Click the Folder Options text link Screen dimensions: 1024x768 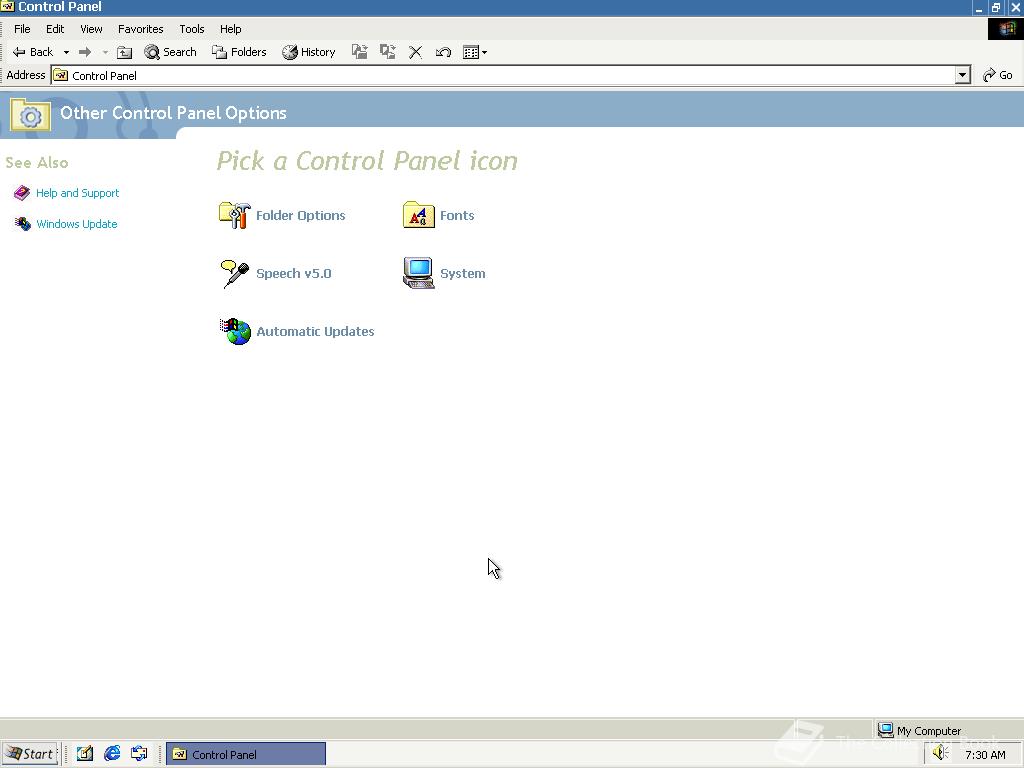tap(300, 216)
